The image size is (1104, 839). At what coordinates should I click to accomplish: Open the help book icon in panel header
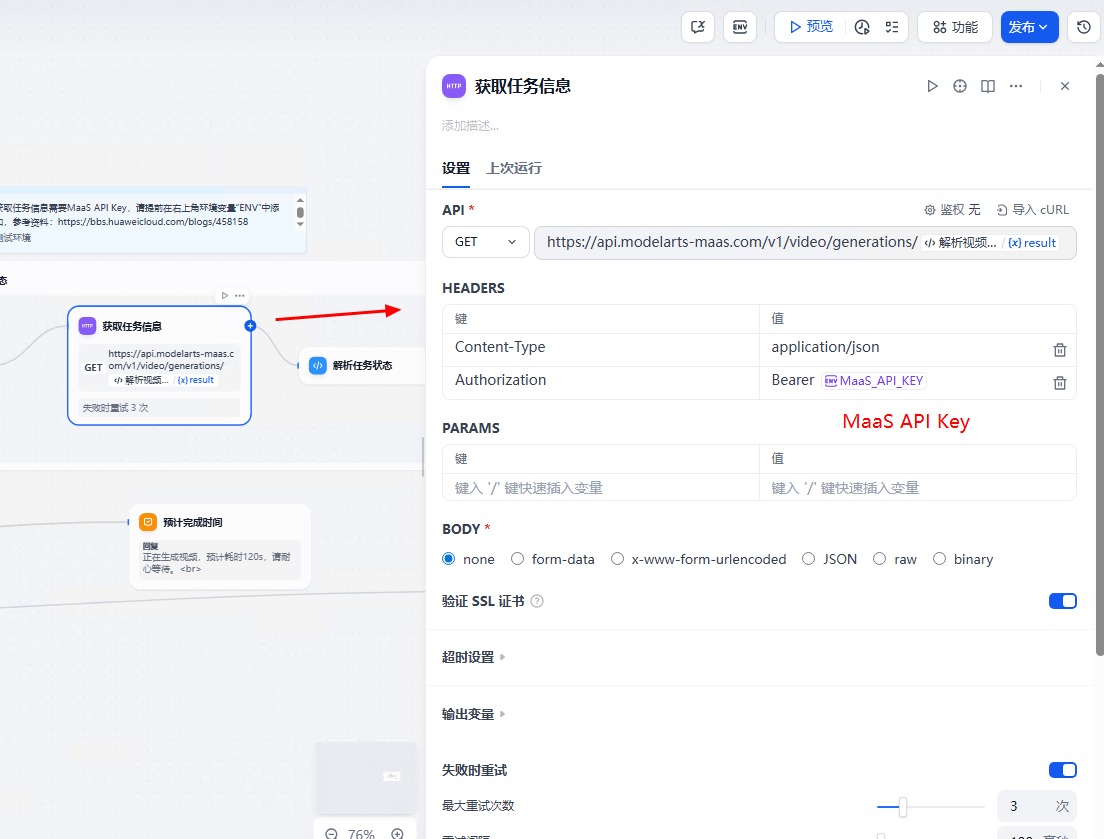pos(988,86)
